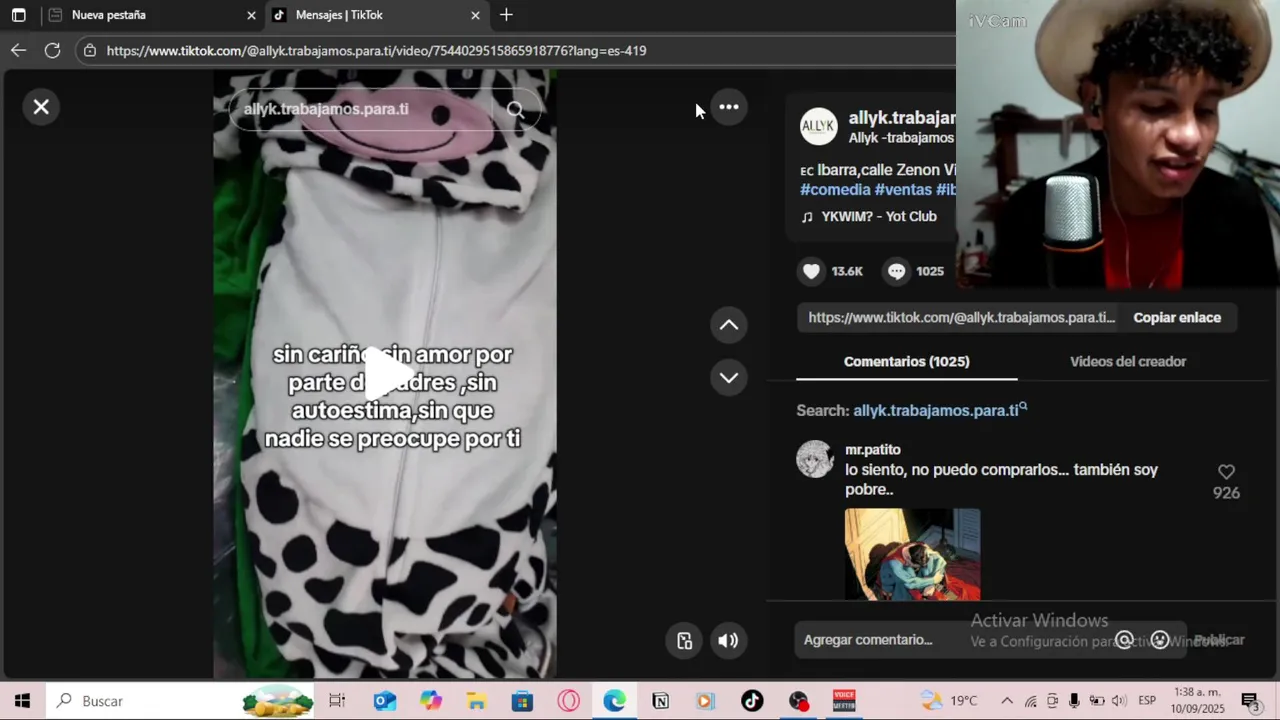The height and width of the screenshot is (720, 1280).
Task: Open the microphone tray icon
Action: pos(1074,701)
